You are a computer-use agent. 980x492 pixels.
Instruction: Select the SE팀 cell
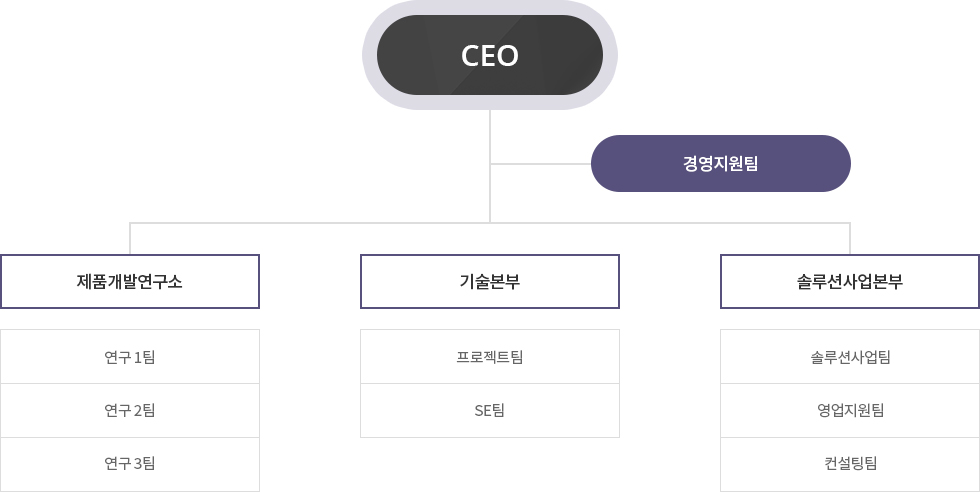490,410
